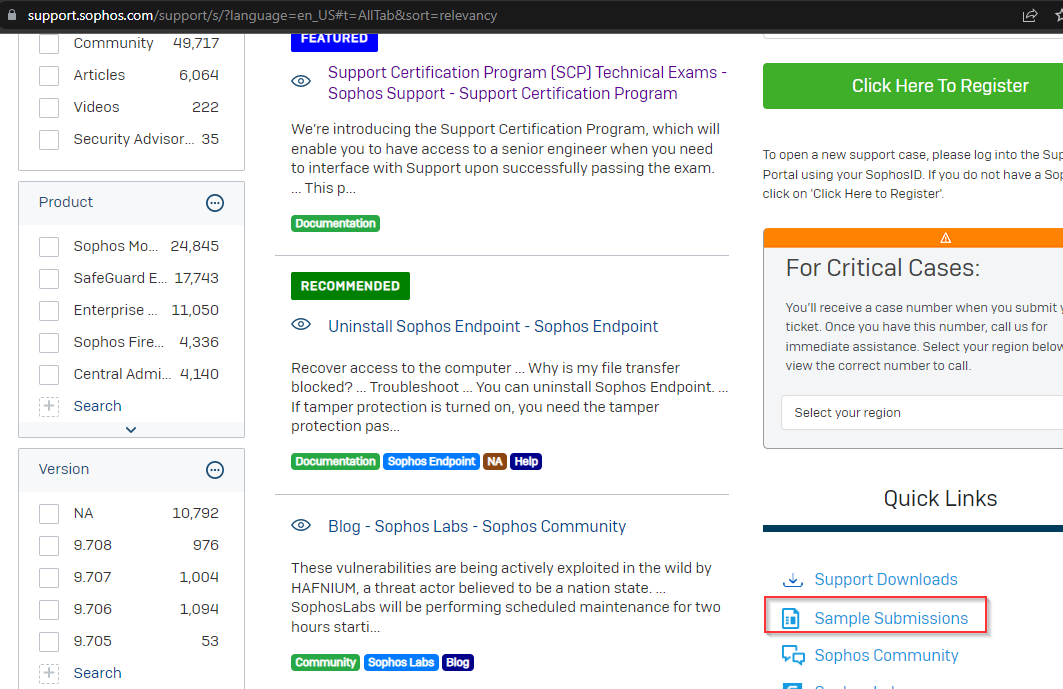The image size is (1063, 689).
Task: Click the Version facet header
Action: [132, 470]
